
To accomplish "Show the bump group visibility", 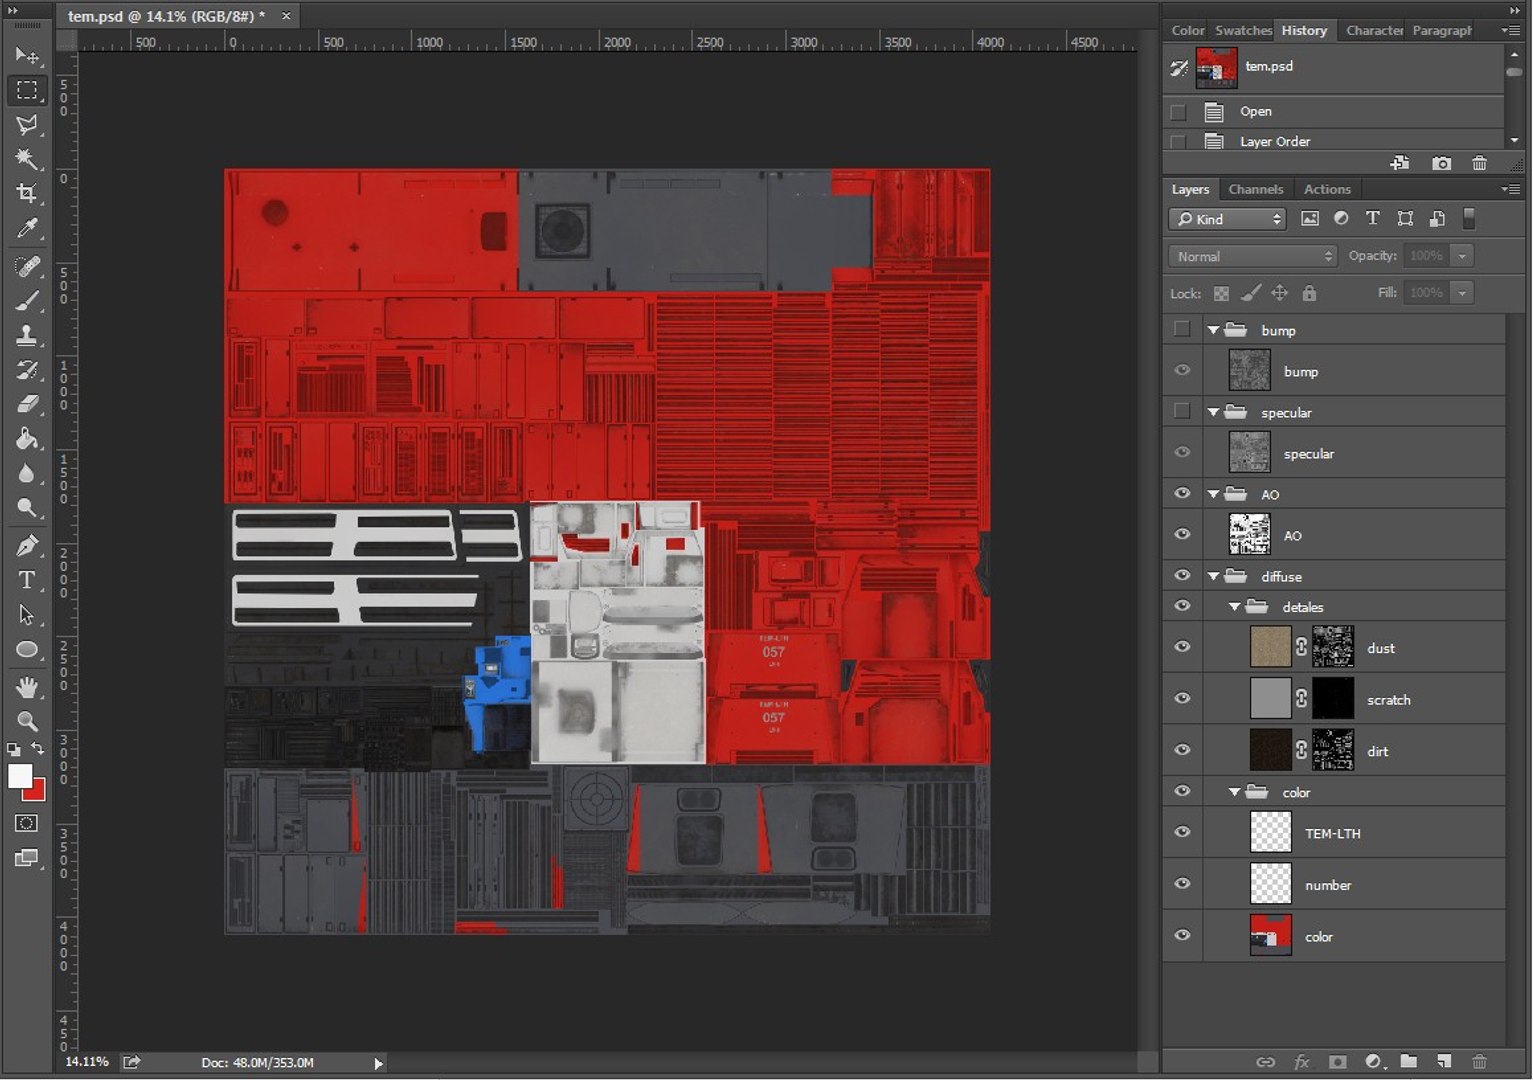I will pos(1182,329).
